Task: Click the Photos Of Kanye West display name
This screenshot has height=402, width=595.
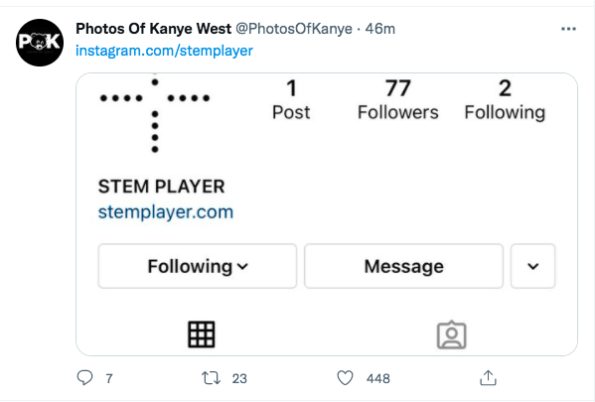Action: (153, 28)
